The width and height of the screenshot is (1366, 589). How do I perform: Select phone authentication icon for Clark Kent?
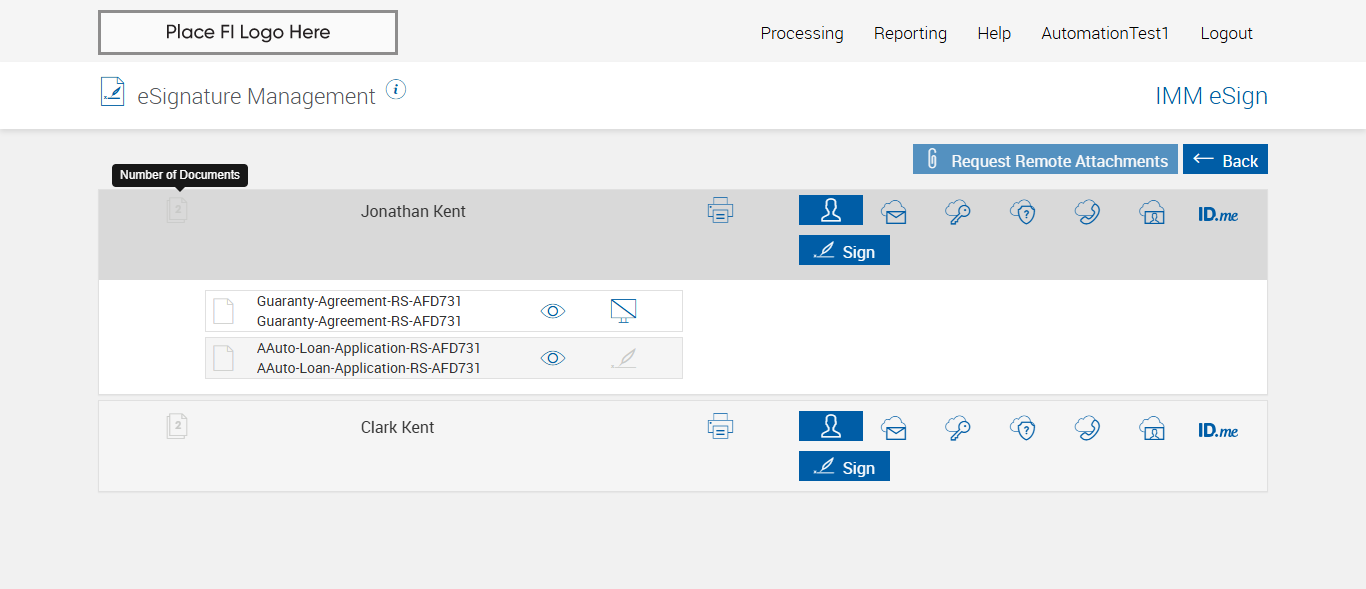tap(1087, 428)
